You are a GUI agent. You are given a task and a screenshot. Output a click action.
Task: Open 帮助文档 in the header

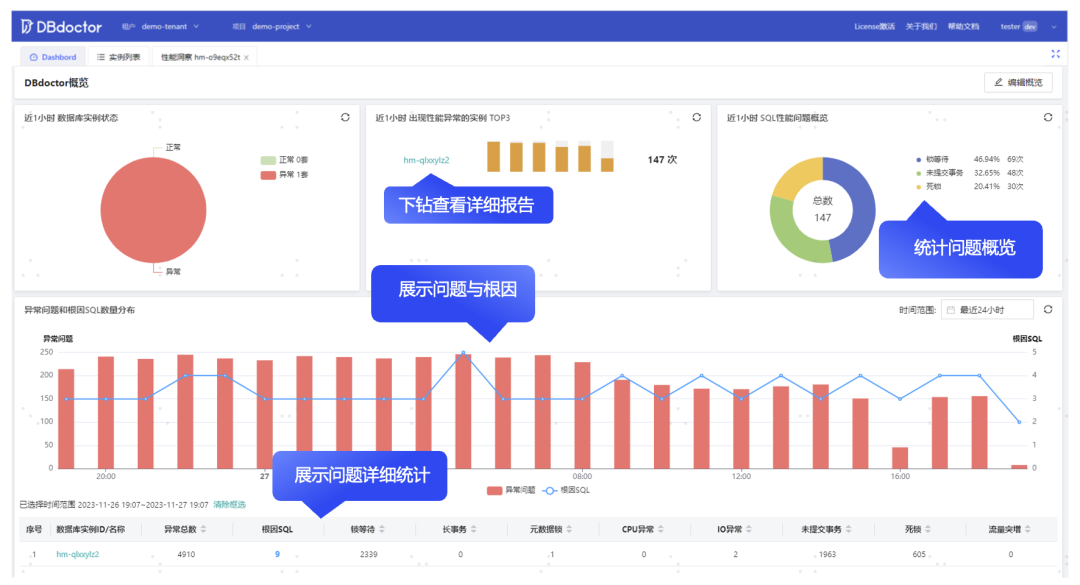[x=963, y=27]
